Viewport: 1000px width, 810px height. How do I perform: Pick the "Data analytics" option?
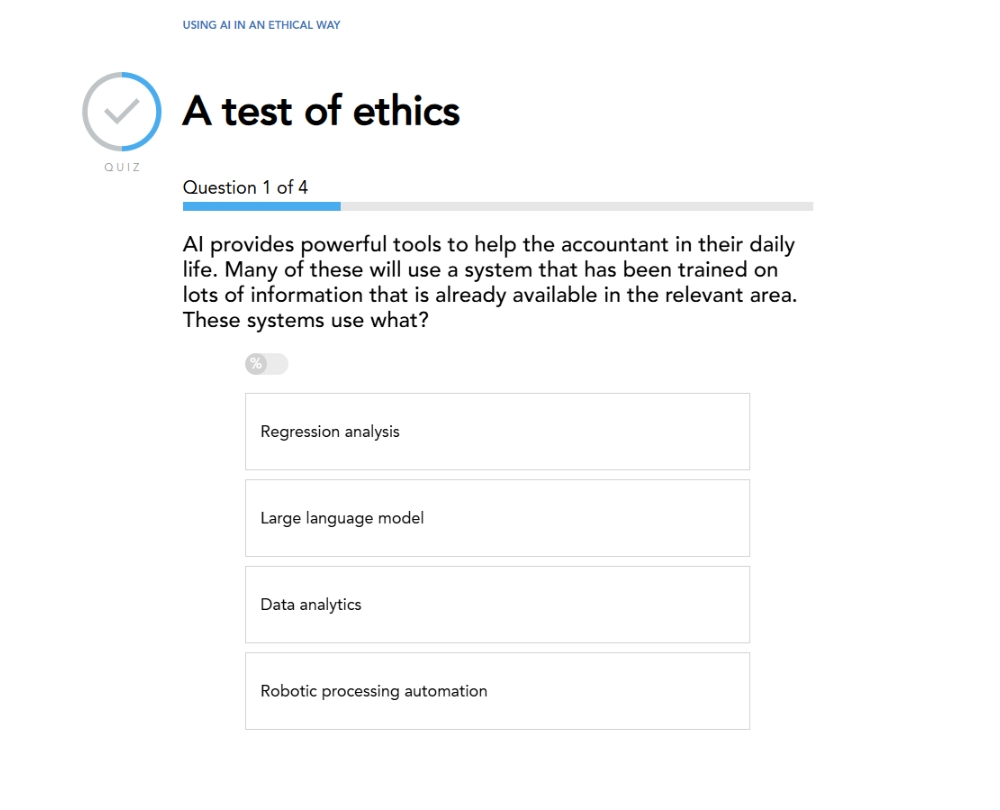(497, 605)
